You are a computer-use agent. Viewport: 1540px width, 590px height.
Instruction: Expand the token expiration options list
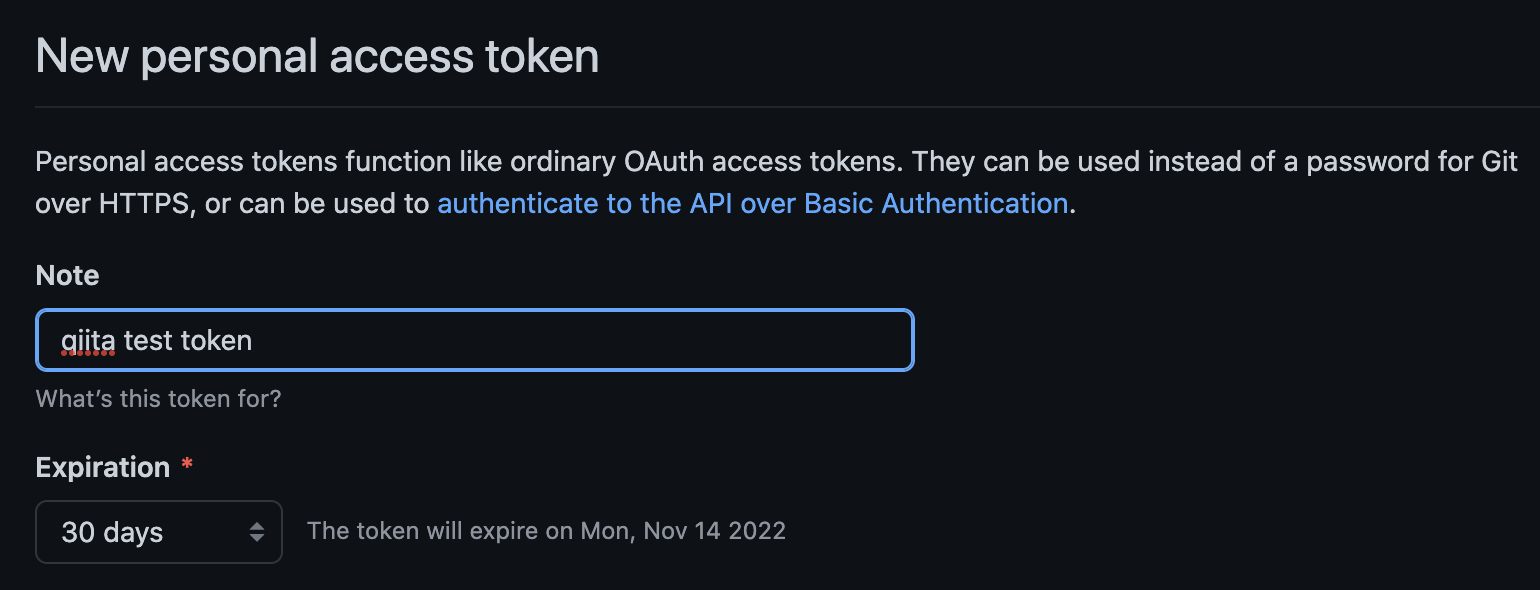click(158, 532)
